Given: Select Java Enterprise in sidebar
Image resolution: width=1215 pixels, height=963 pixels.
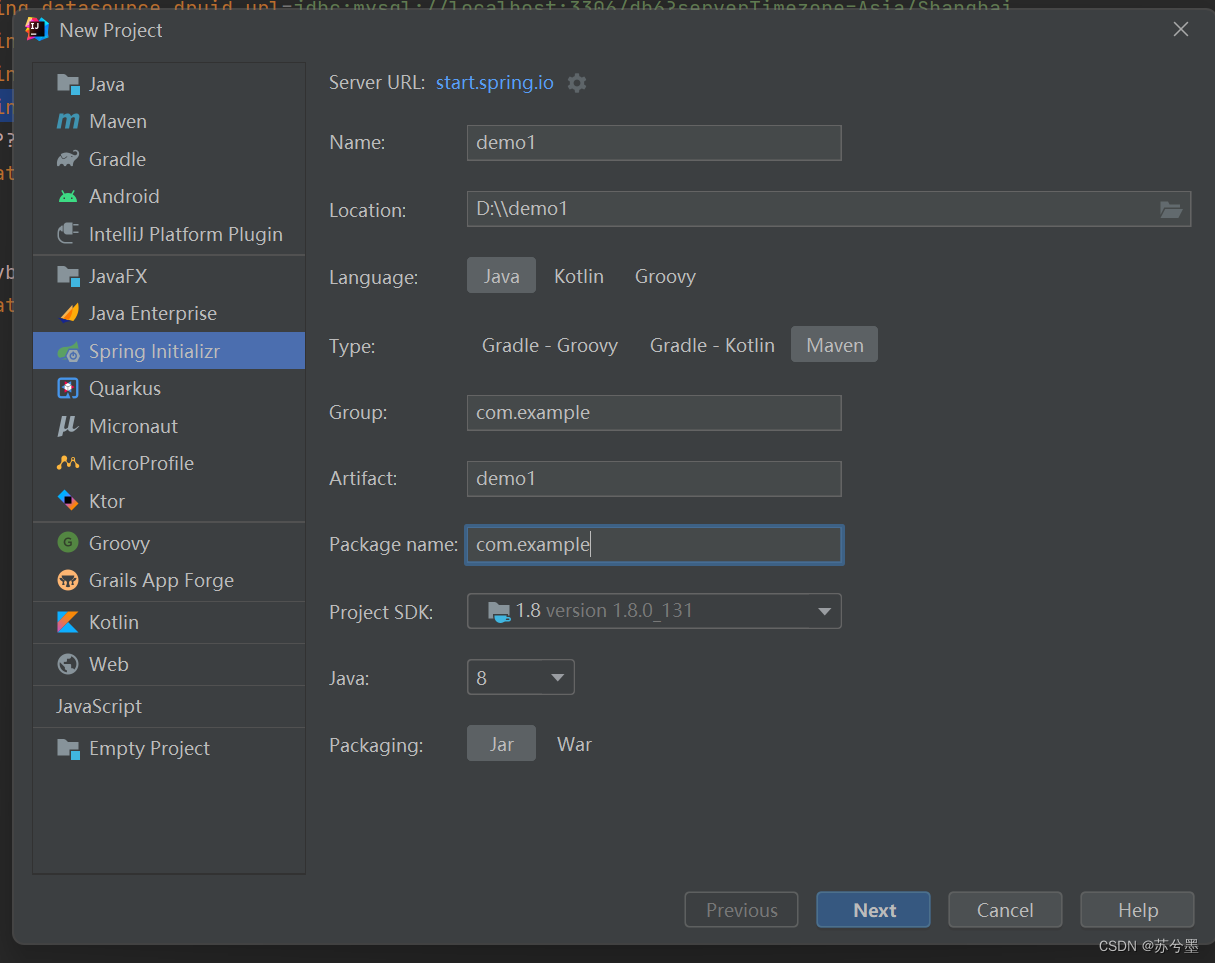Looking at the screenshot, I should click(x=169, y=313).
